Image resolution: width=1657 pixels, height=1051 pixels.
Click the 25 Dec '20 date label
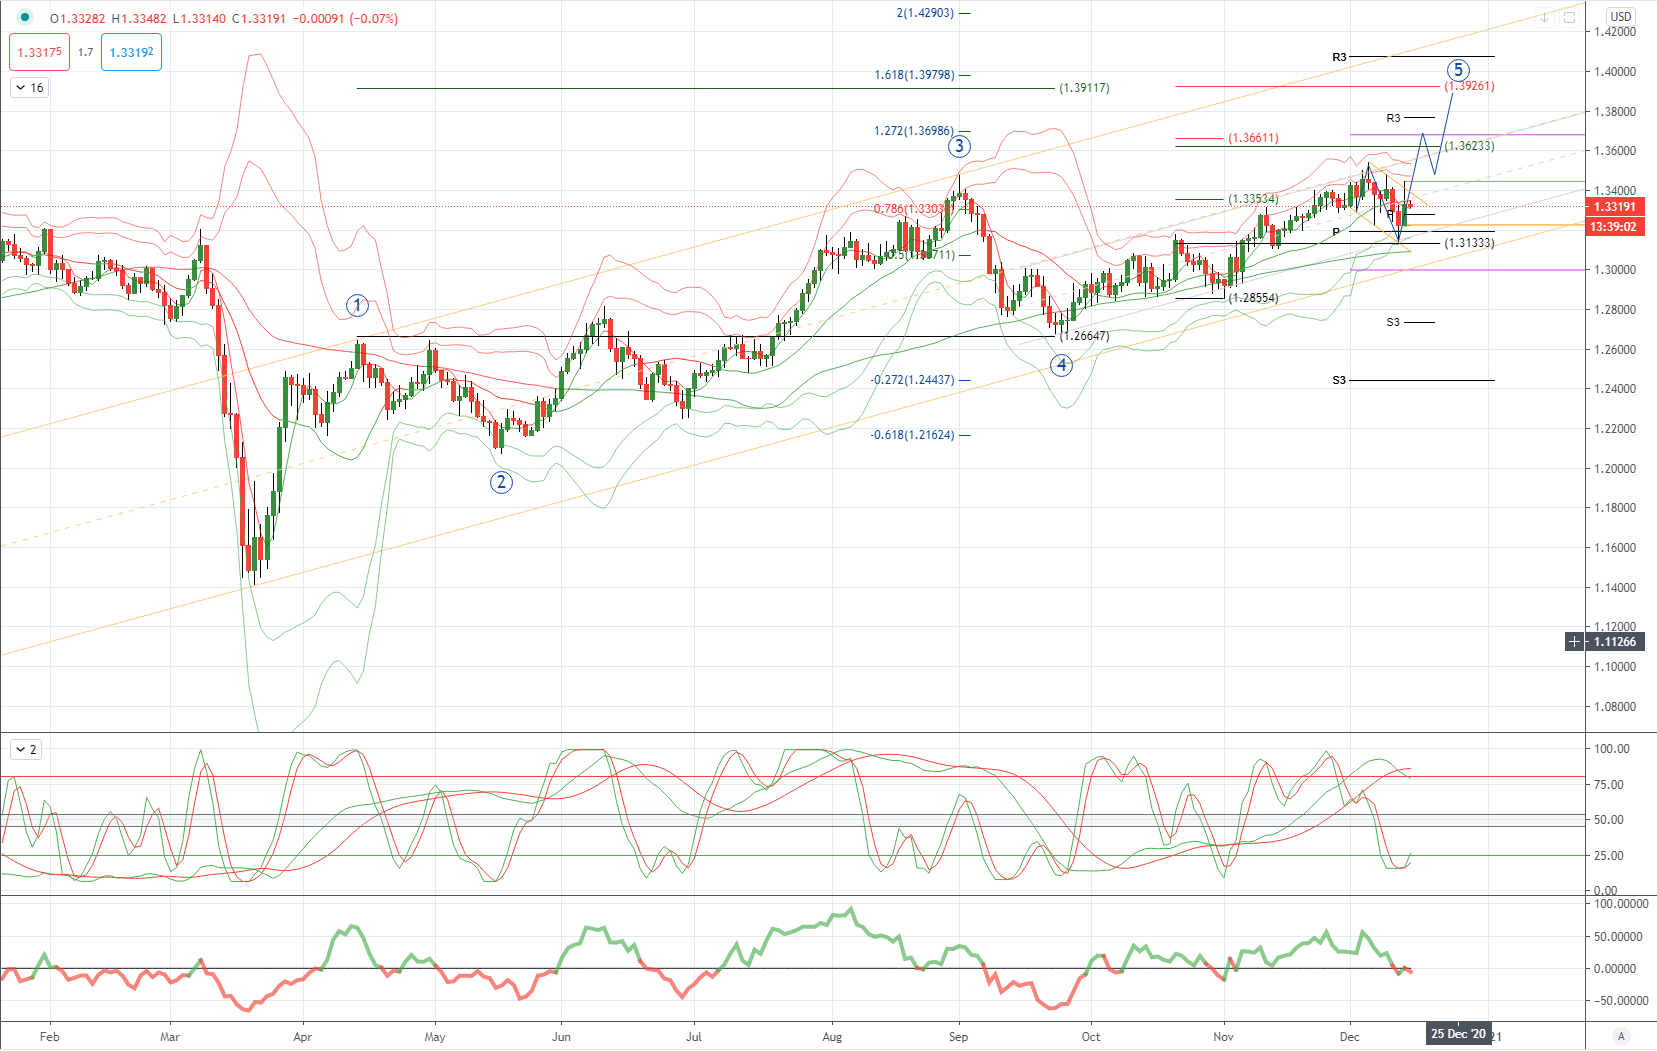click(x=1458, y=1035)
